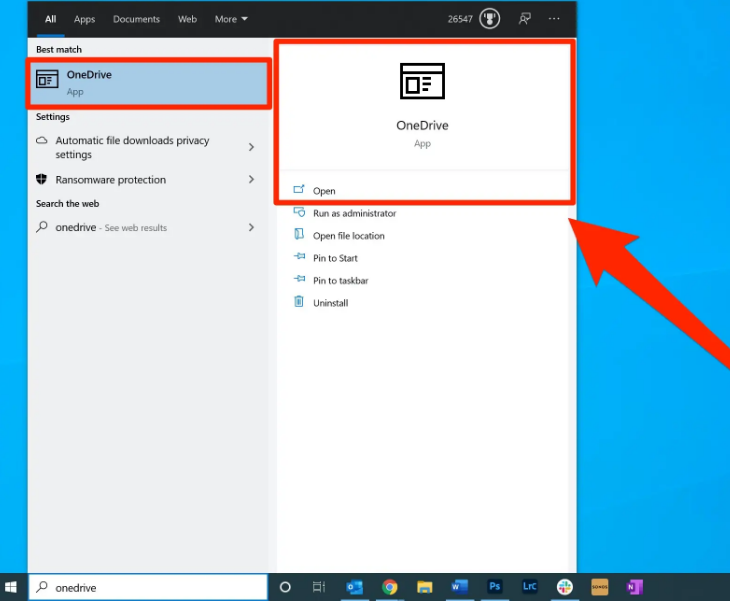The image size is (730, 601).
Task: Switch to the Web search tab
Action: 187,19
